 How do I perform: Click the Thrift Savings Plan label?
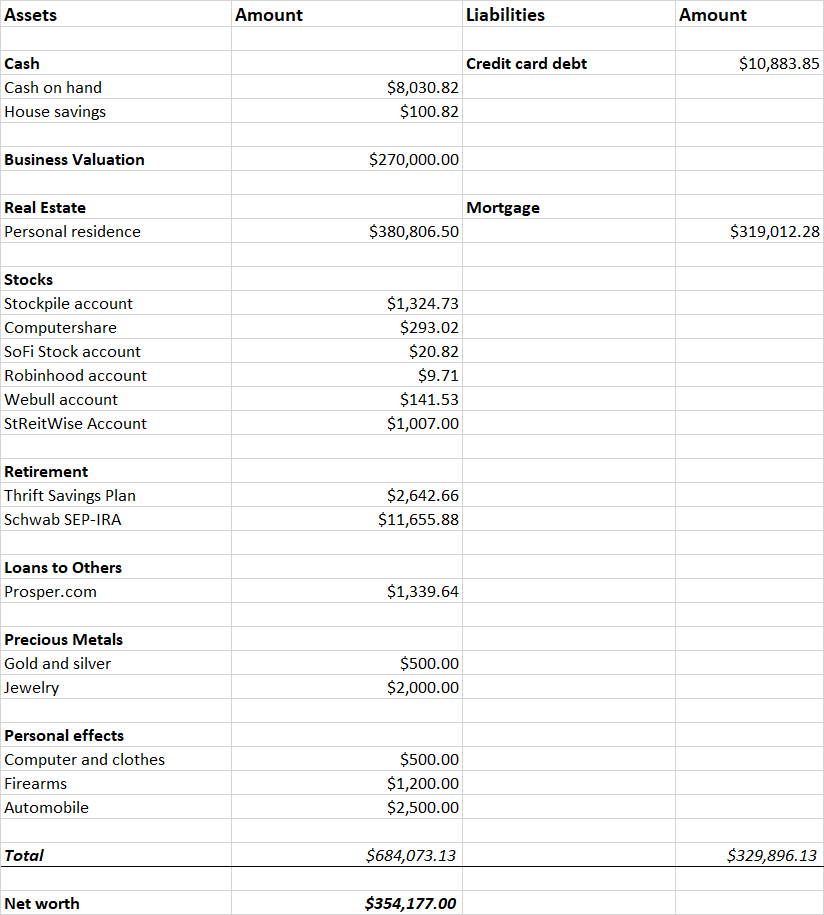tap(69, 495)
